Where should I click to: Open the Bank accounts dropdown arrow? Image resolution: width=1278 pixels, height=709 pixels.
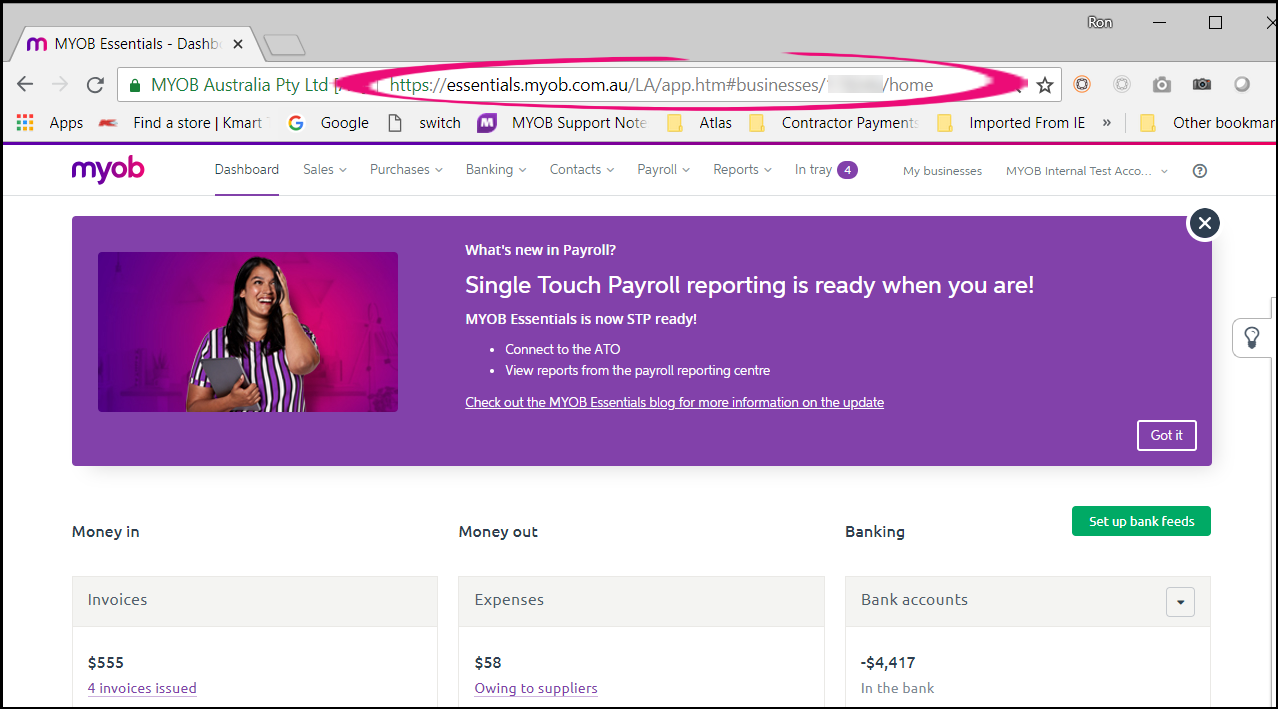pyautogui.click(x=1180, y=602)
